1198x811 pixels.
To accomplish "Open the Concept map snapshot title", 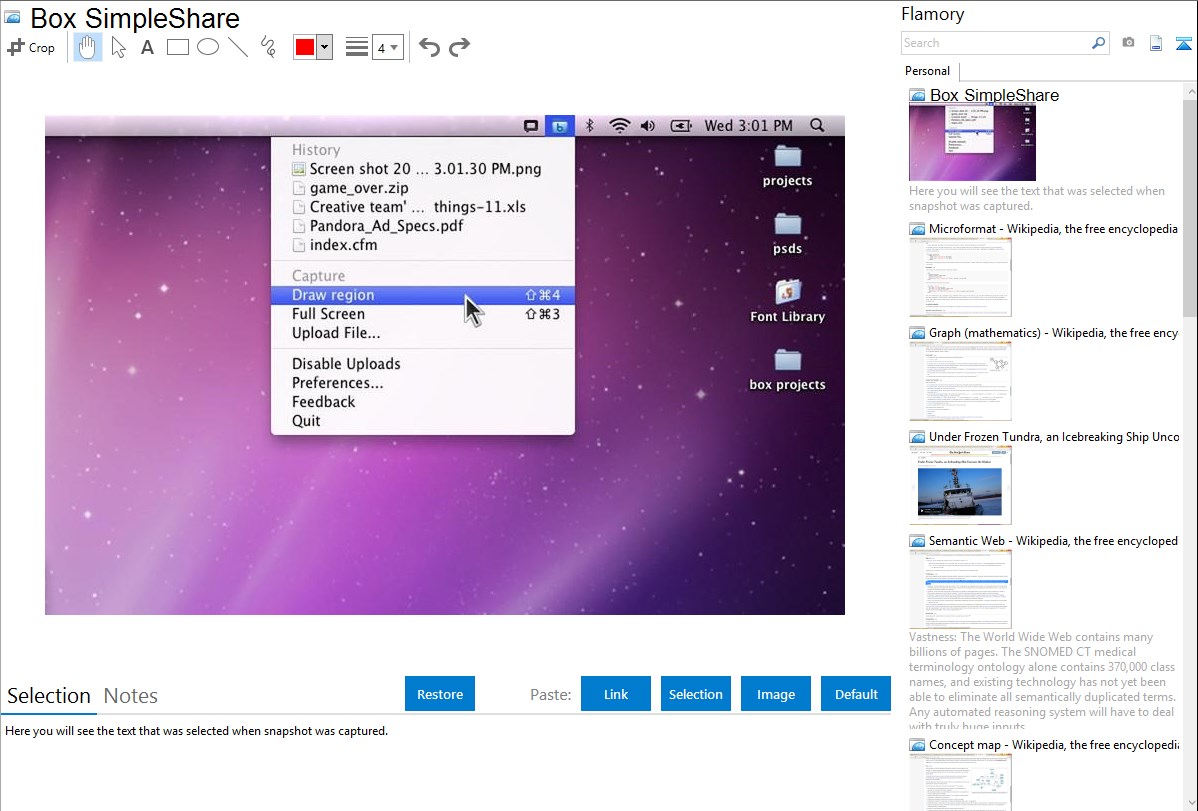I will pyautogui.click(x=1054, y=745).
